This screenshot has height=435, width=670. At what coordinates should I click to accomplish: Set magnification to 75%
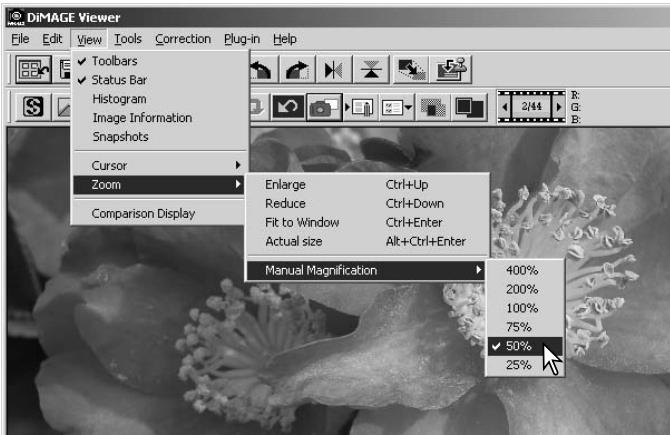click(525, 327)
